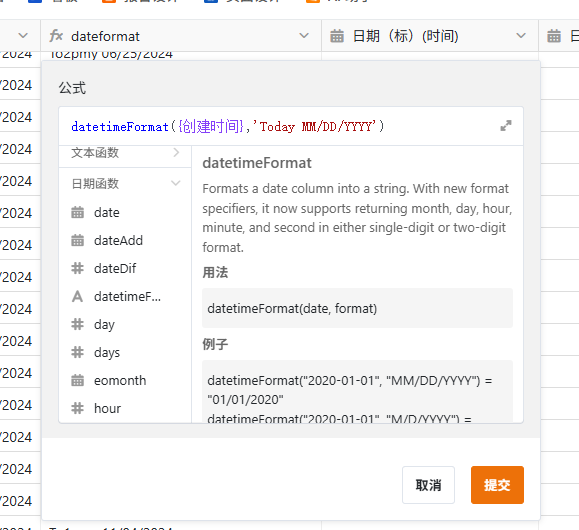Click the calendar icon of the 日期（标）(时间) column
Viewport: 579px width, 530px height.
pyautogui.click(x=336, y=36)
